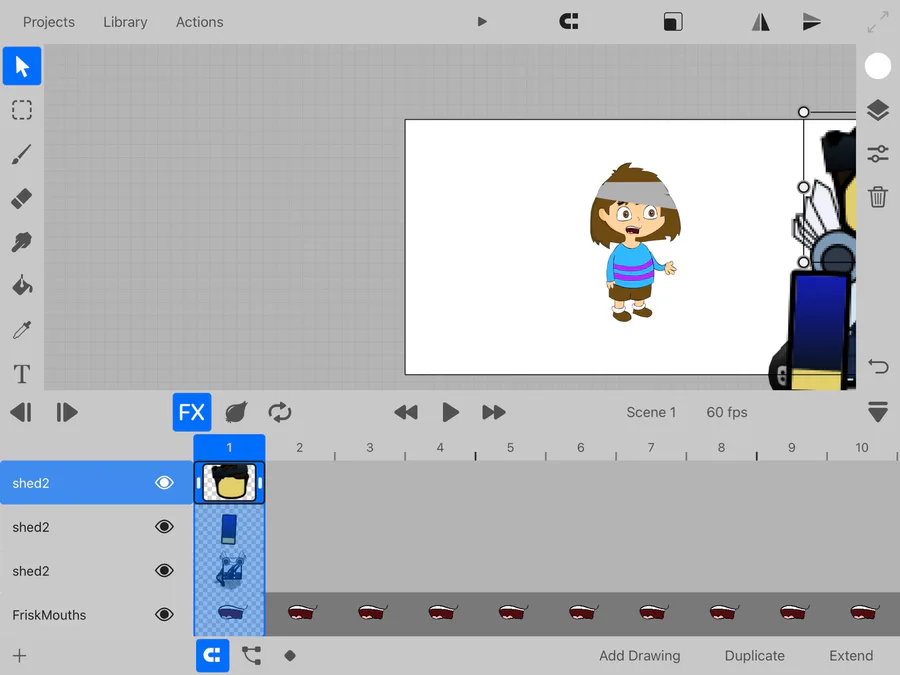900x675 pixels.
Task: Click the timeline node hierarchy icon
Action: [x=251, y=655]
